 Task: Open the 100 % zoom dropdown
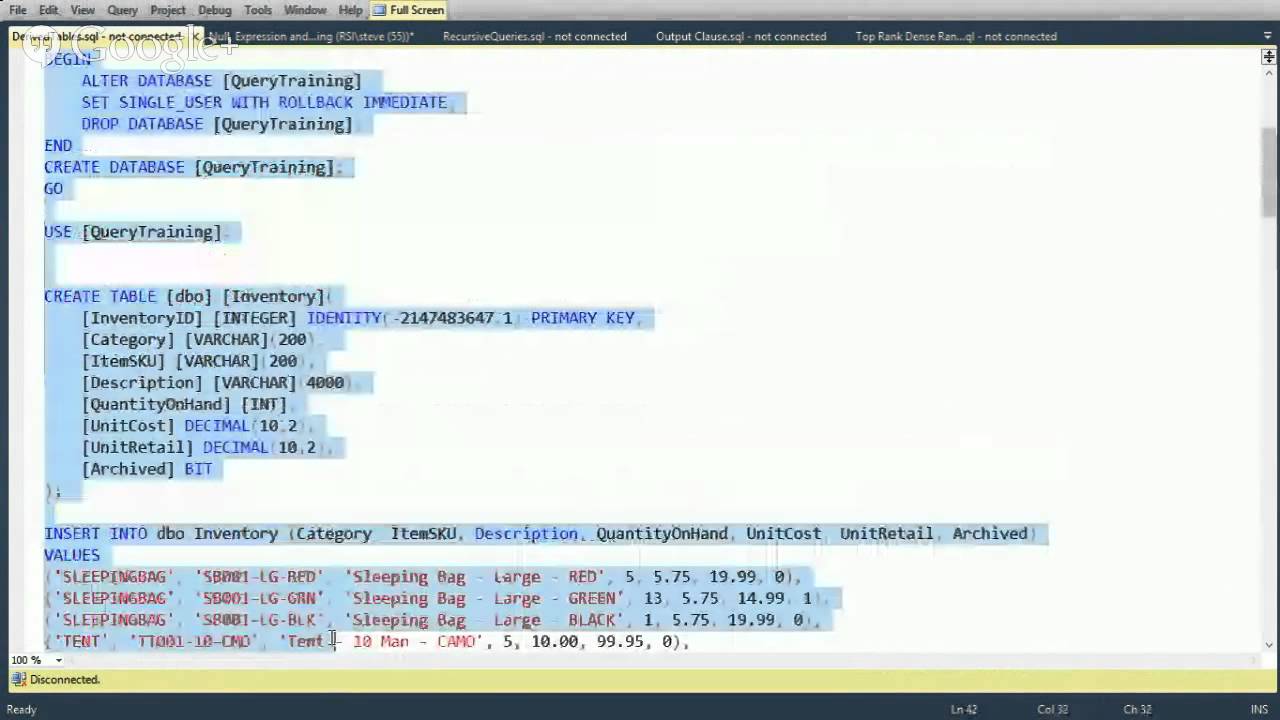tap(58, 660)
